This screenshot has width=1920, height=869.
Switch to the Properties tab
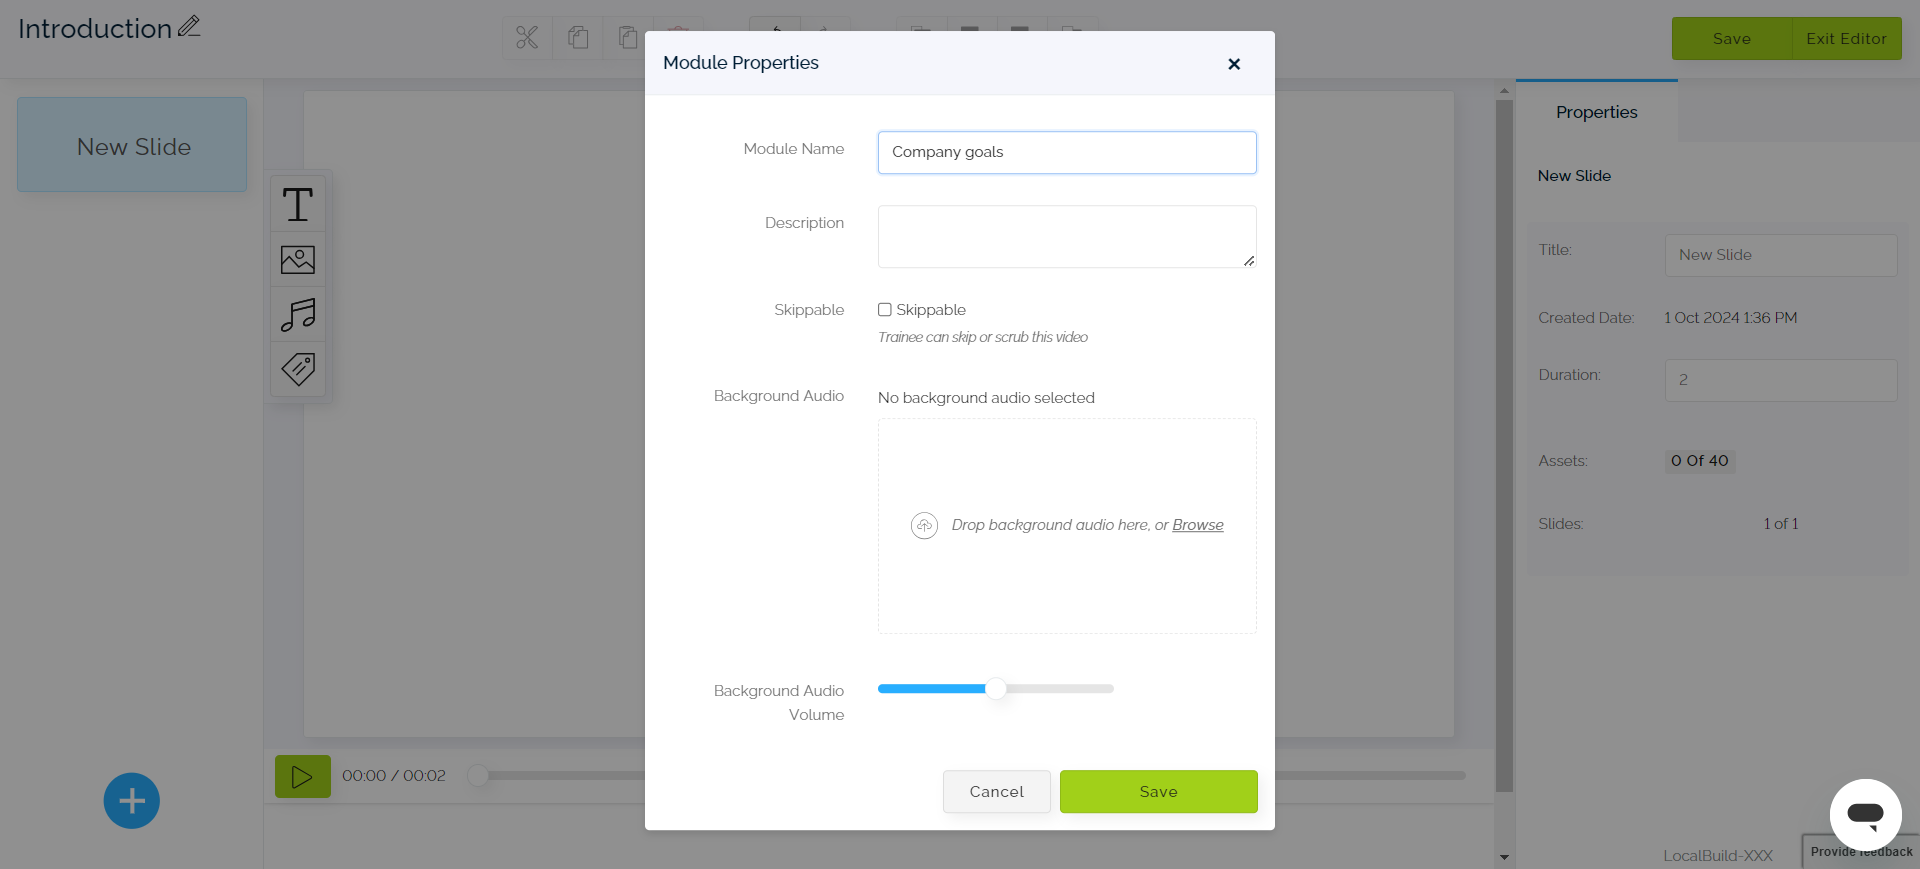pos(1596,112)
